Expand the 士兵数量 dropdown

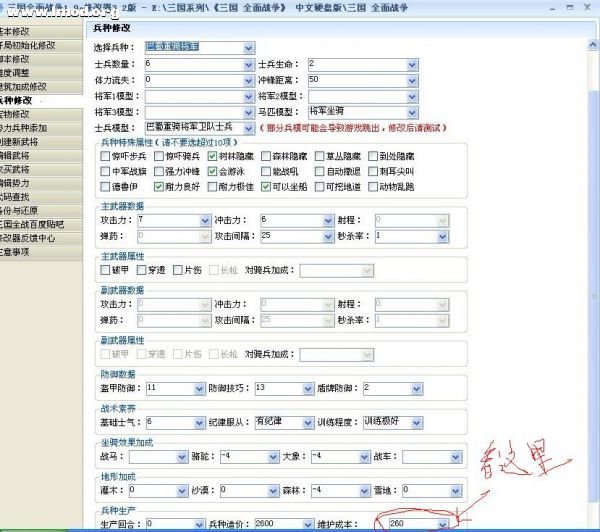[247, 64]
